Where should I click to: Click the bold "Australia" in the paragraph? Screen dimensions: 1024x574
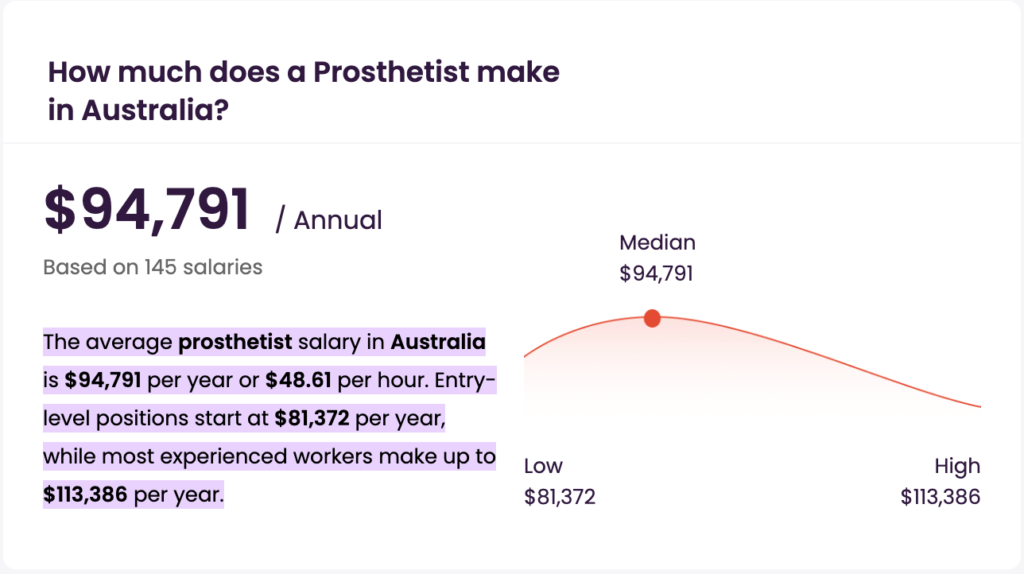tap(438, 343)
